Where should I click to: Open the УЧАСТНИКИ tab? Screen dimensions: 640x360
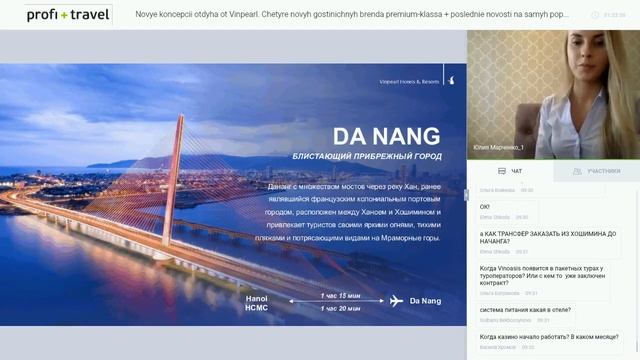click(597, 171)
